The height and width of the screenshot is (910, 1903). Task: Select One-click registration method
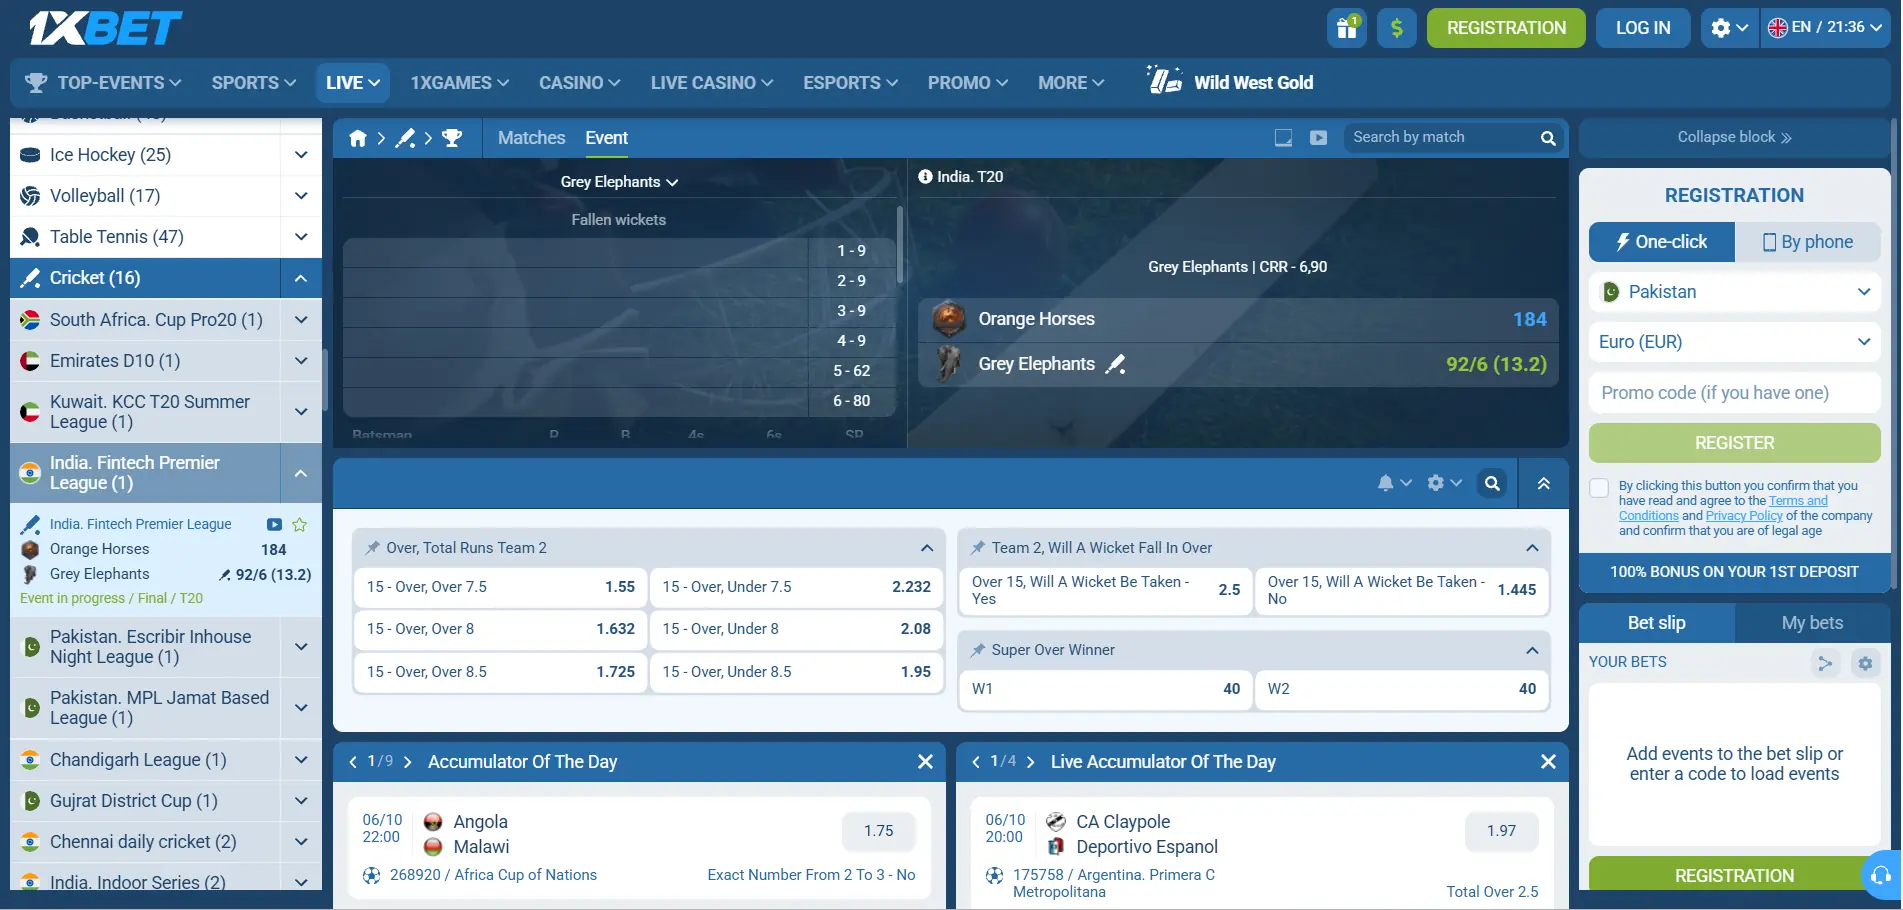[1662, 242]
